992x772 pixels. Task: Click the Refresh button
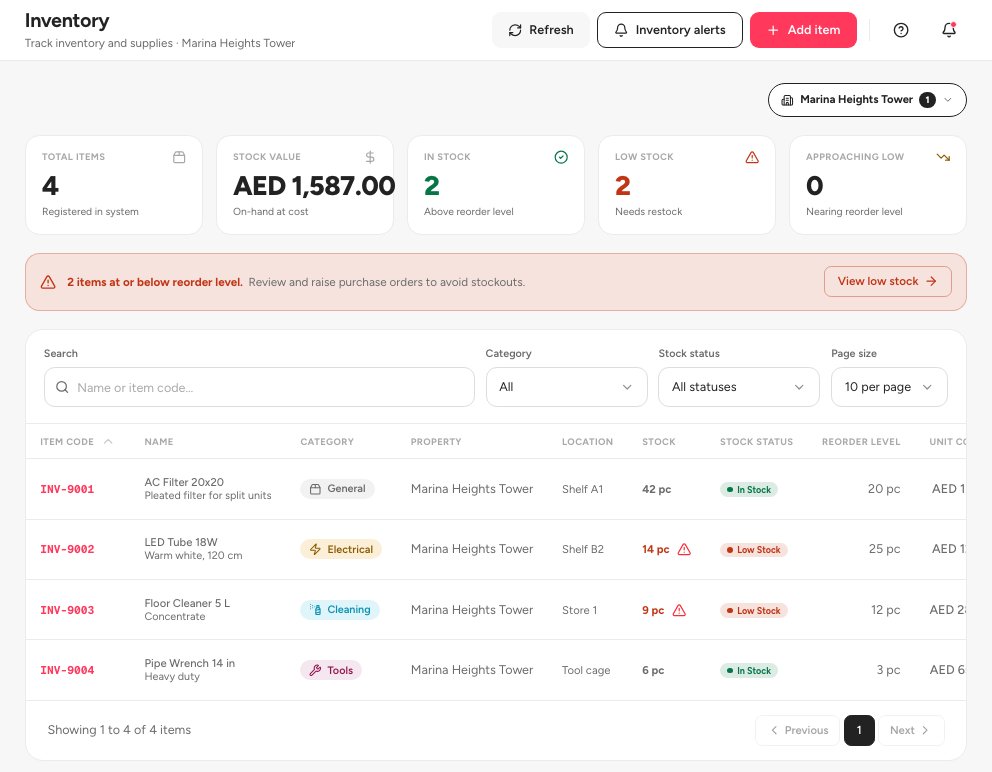540,30
